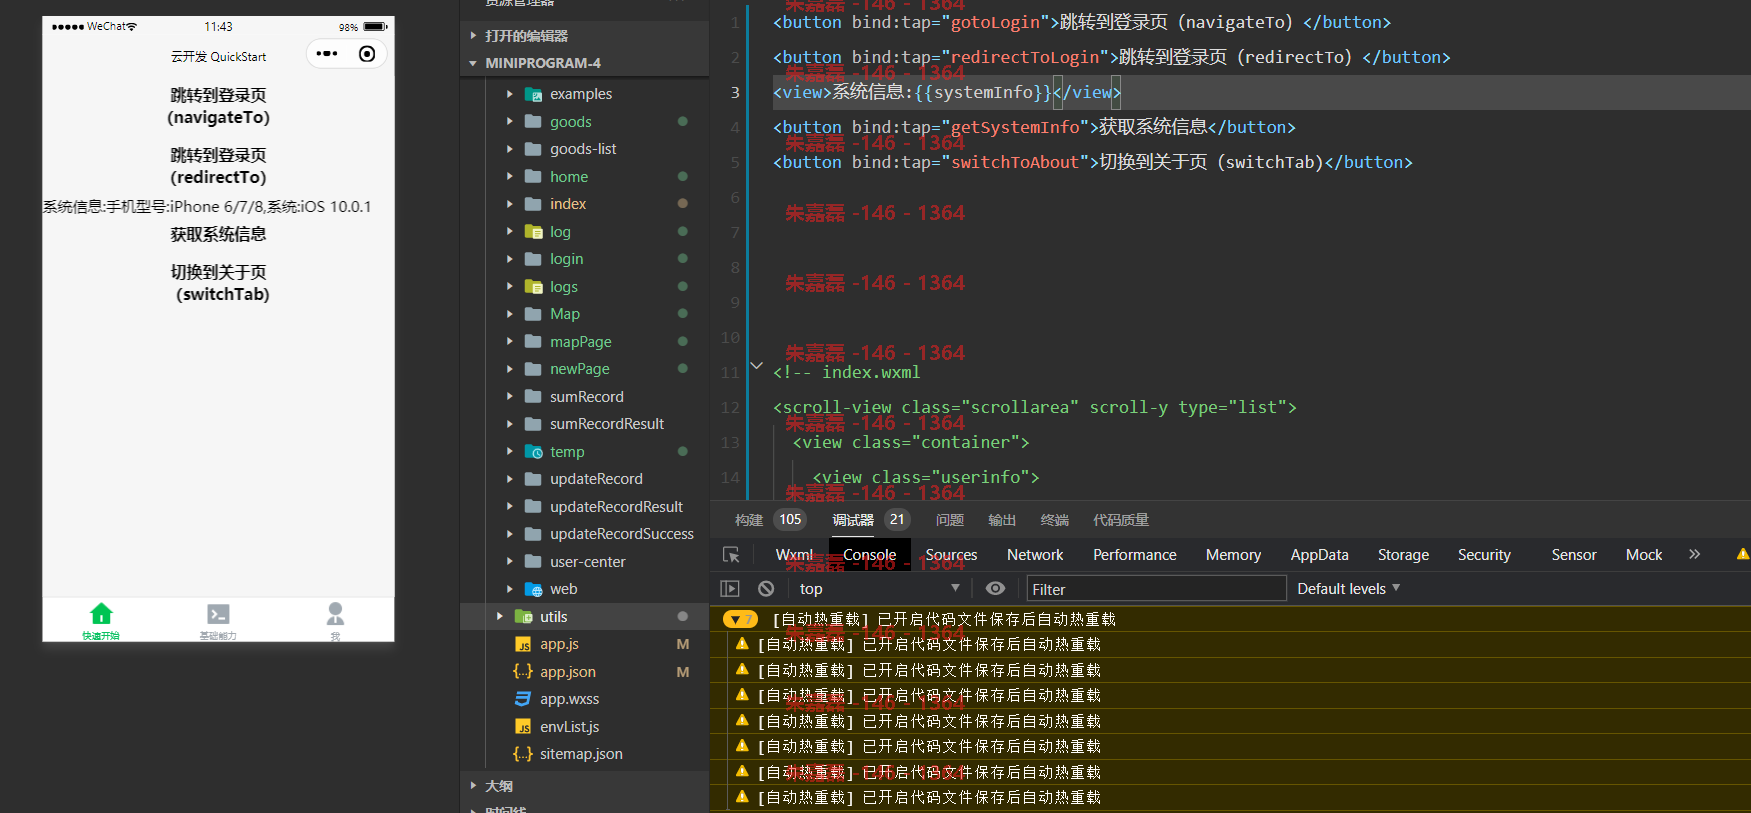Click the examples folder icon

[x=533, y=94]
